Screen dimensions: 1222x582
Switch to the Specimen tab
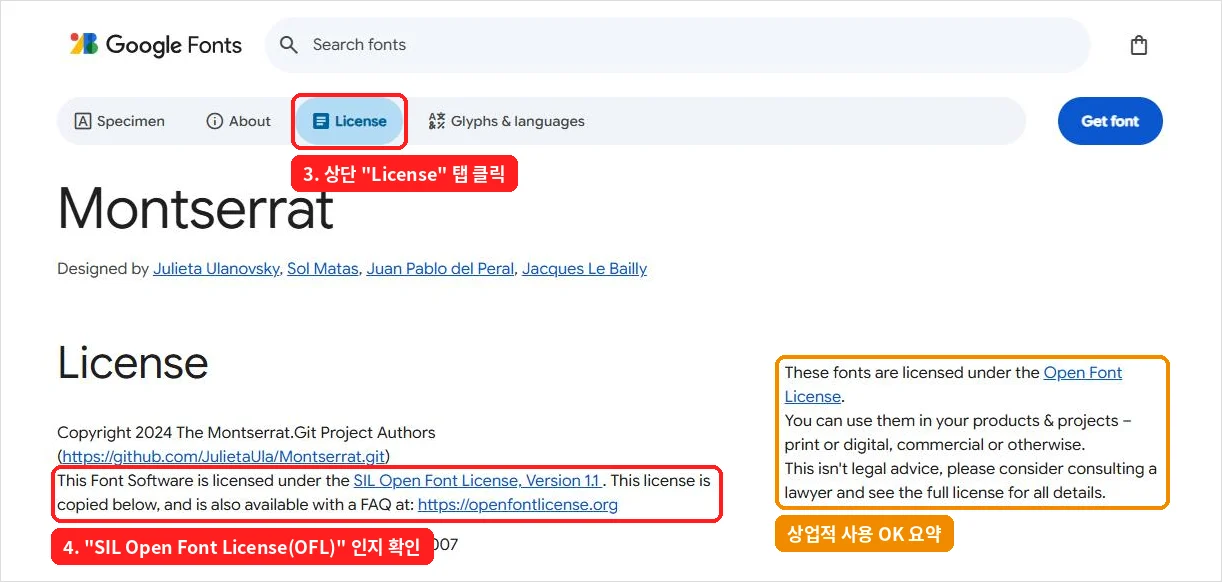click(x=119, y=121)
